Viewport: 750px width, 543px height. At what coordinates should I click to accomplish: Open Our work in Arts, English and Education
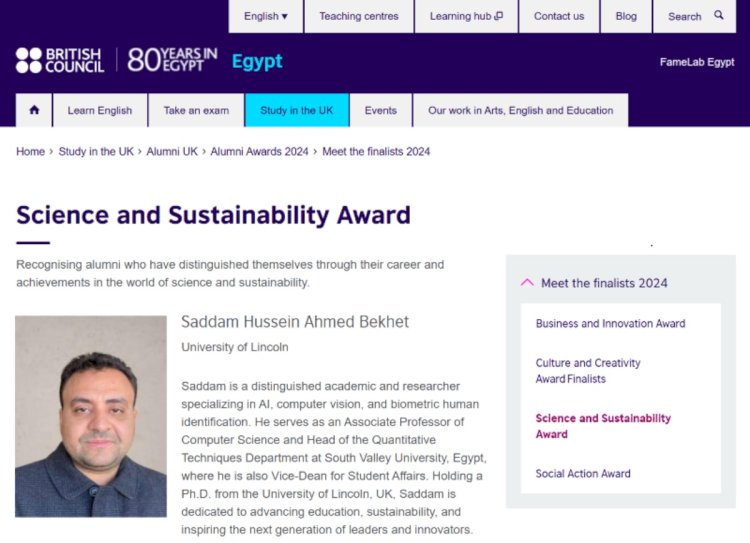[x=520, y=110]
